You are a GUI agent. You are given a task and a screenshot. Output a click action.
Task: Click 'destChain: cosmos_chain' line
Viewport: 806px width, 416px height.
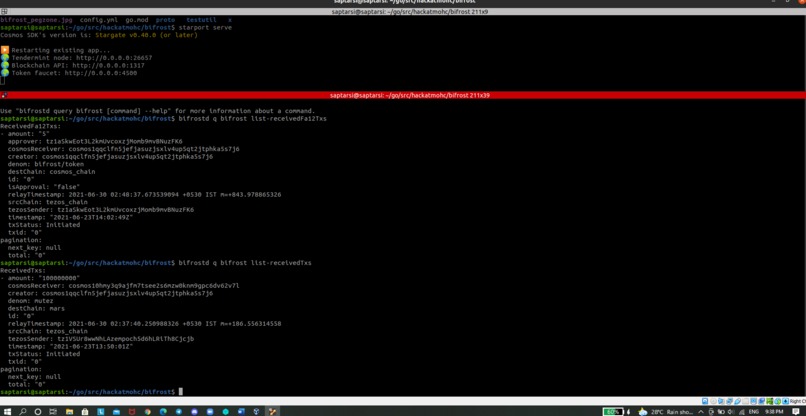[51, 172]
